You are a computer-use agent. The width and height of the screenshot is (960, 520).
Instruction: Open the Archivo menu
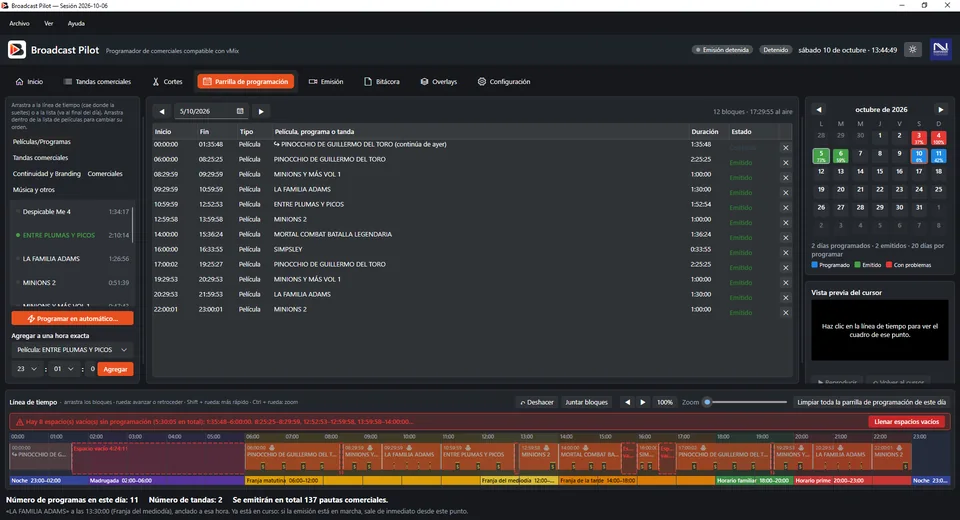tap(20, 23)
